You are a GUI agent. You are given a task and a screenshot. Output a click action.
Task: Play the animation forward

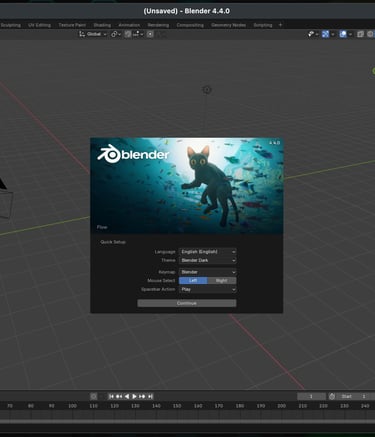134,396
